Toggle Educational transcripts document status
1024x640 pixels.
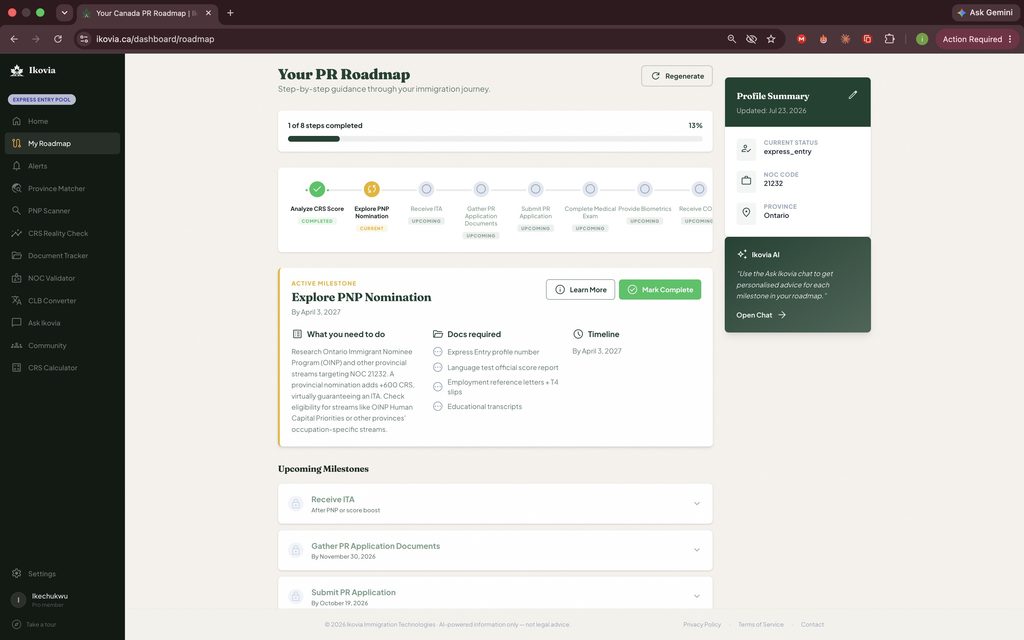(x=438, y=406)
